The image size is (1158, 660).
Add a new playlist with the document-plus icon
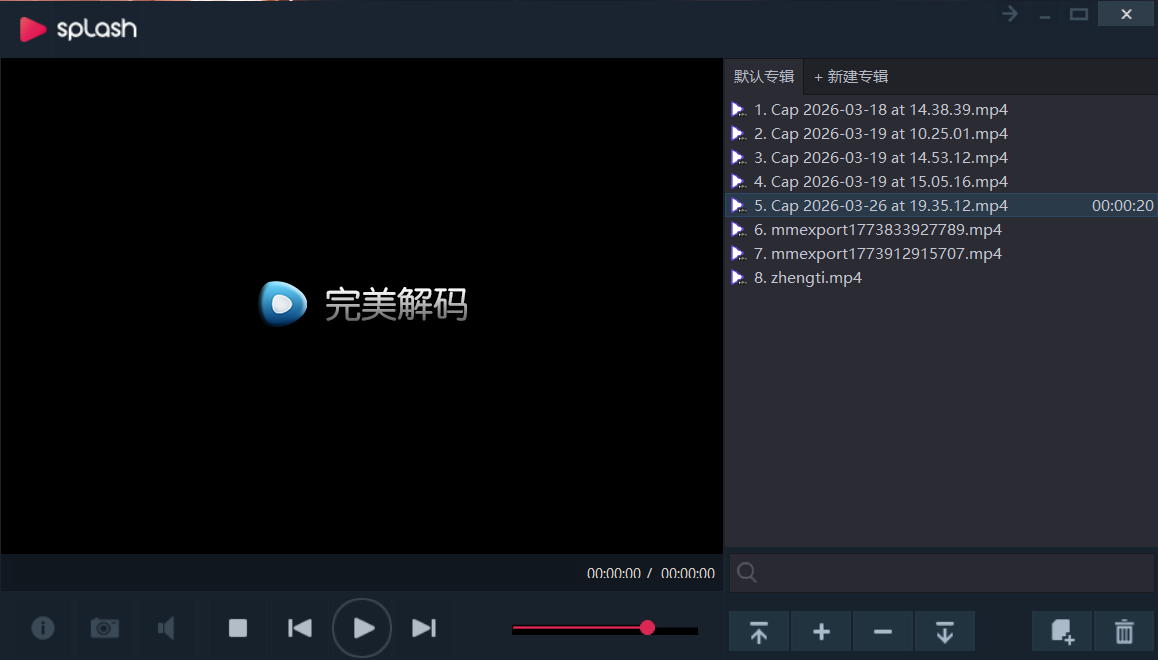click(1061, 631)
